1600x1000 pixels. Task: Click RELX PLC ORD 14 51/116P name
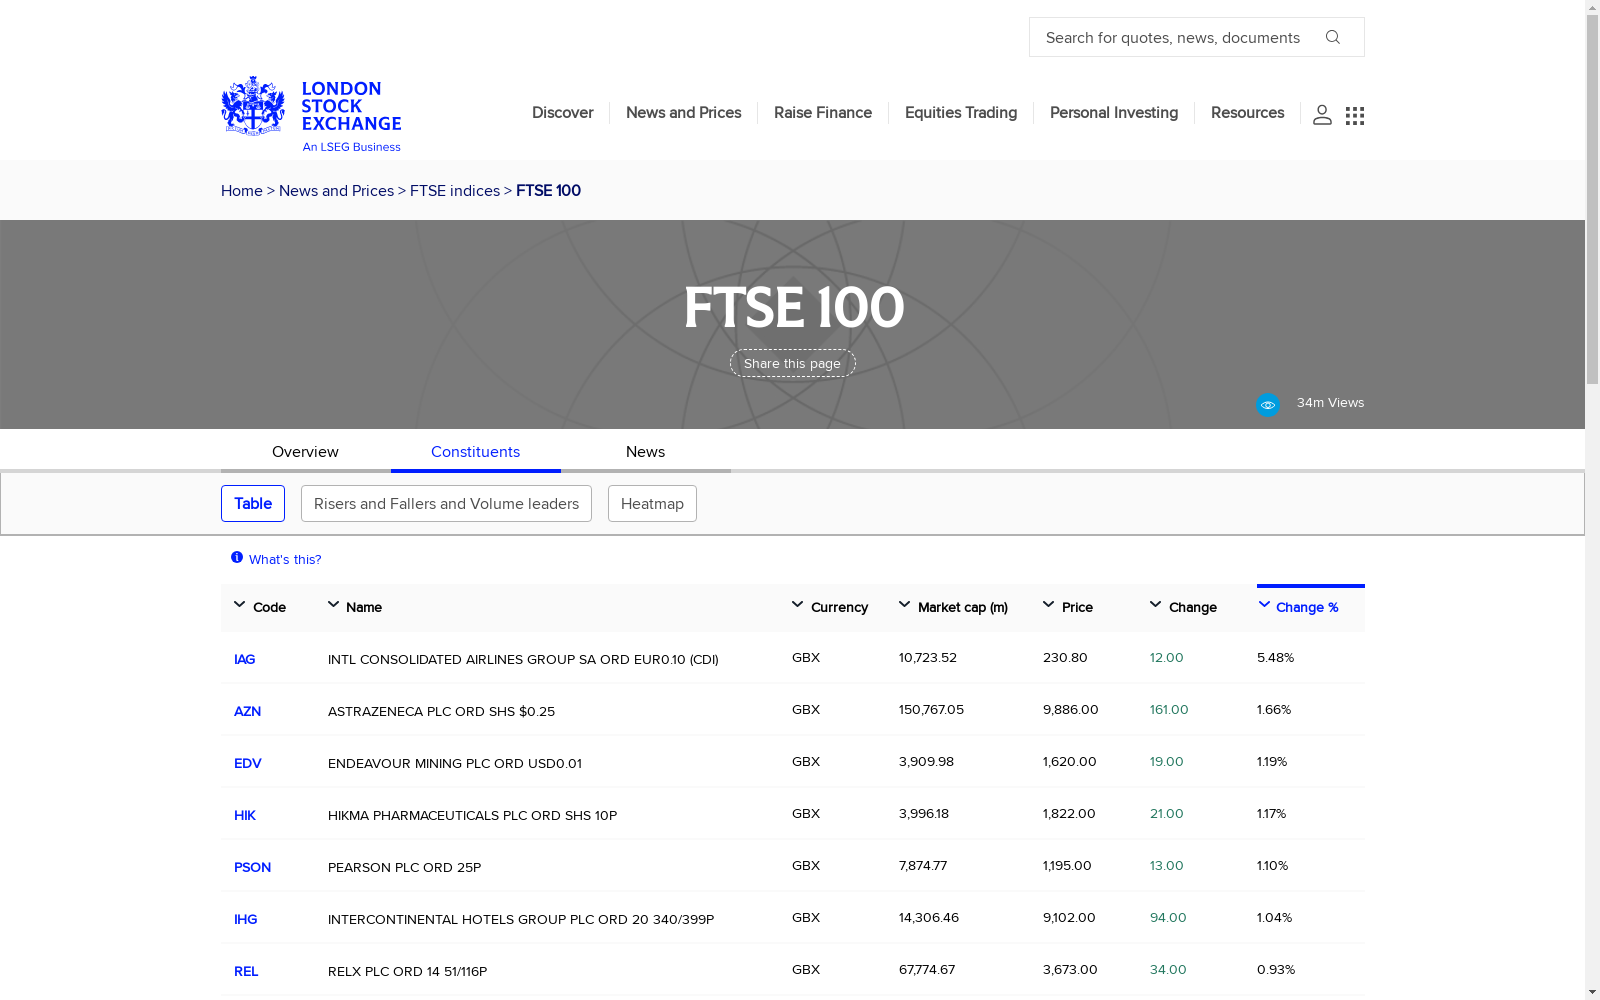click(407, 971)
